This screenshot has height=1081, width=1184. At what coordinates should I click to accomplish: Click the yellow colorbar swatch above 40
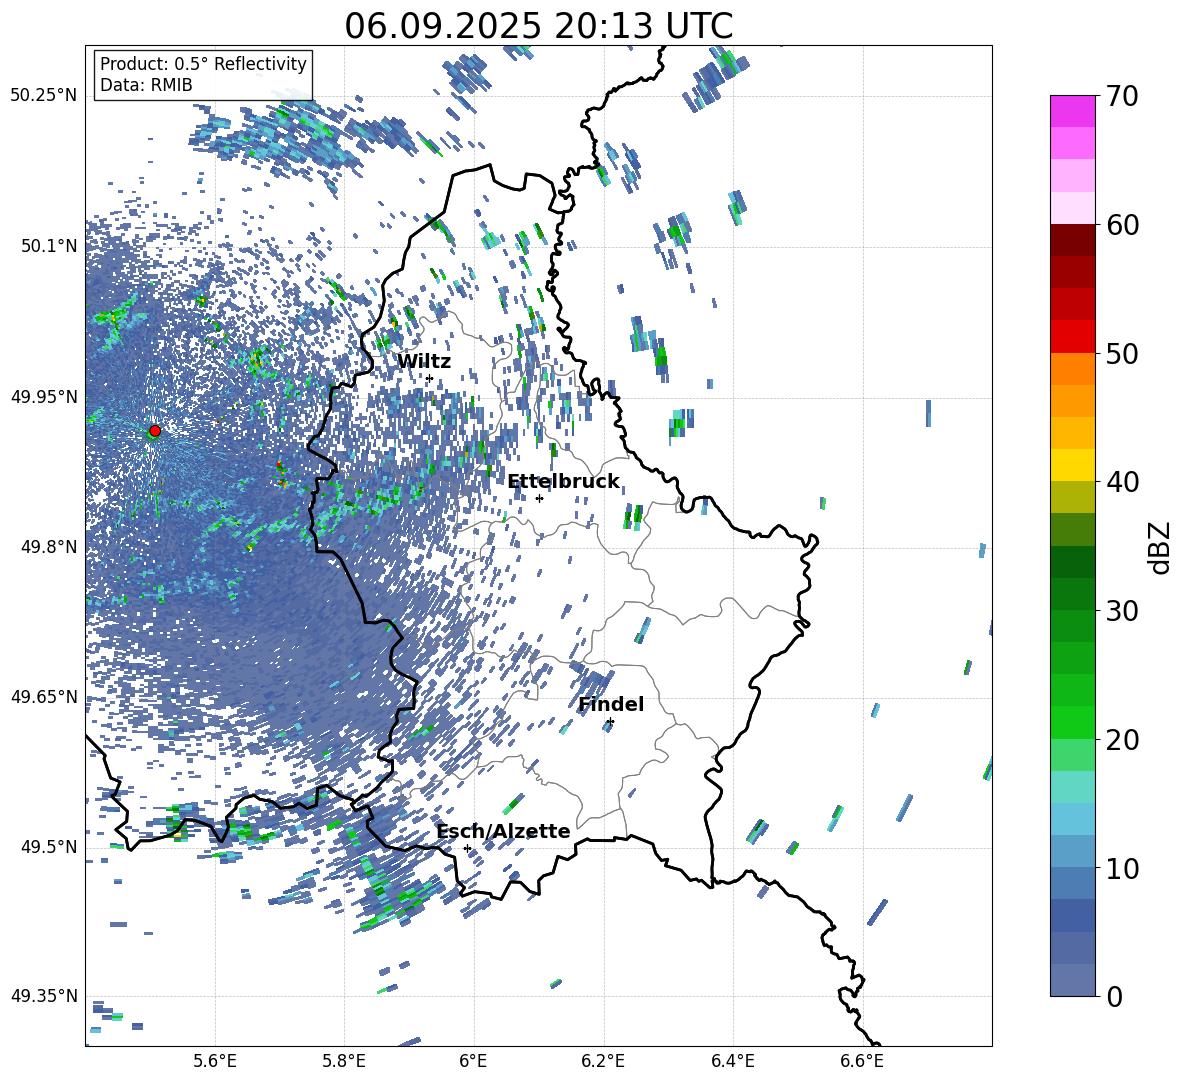pos(1073,465)
